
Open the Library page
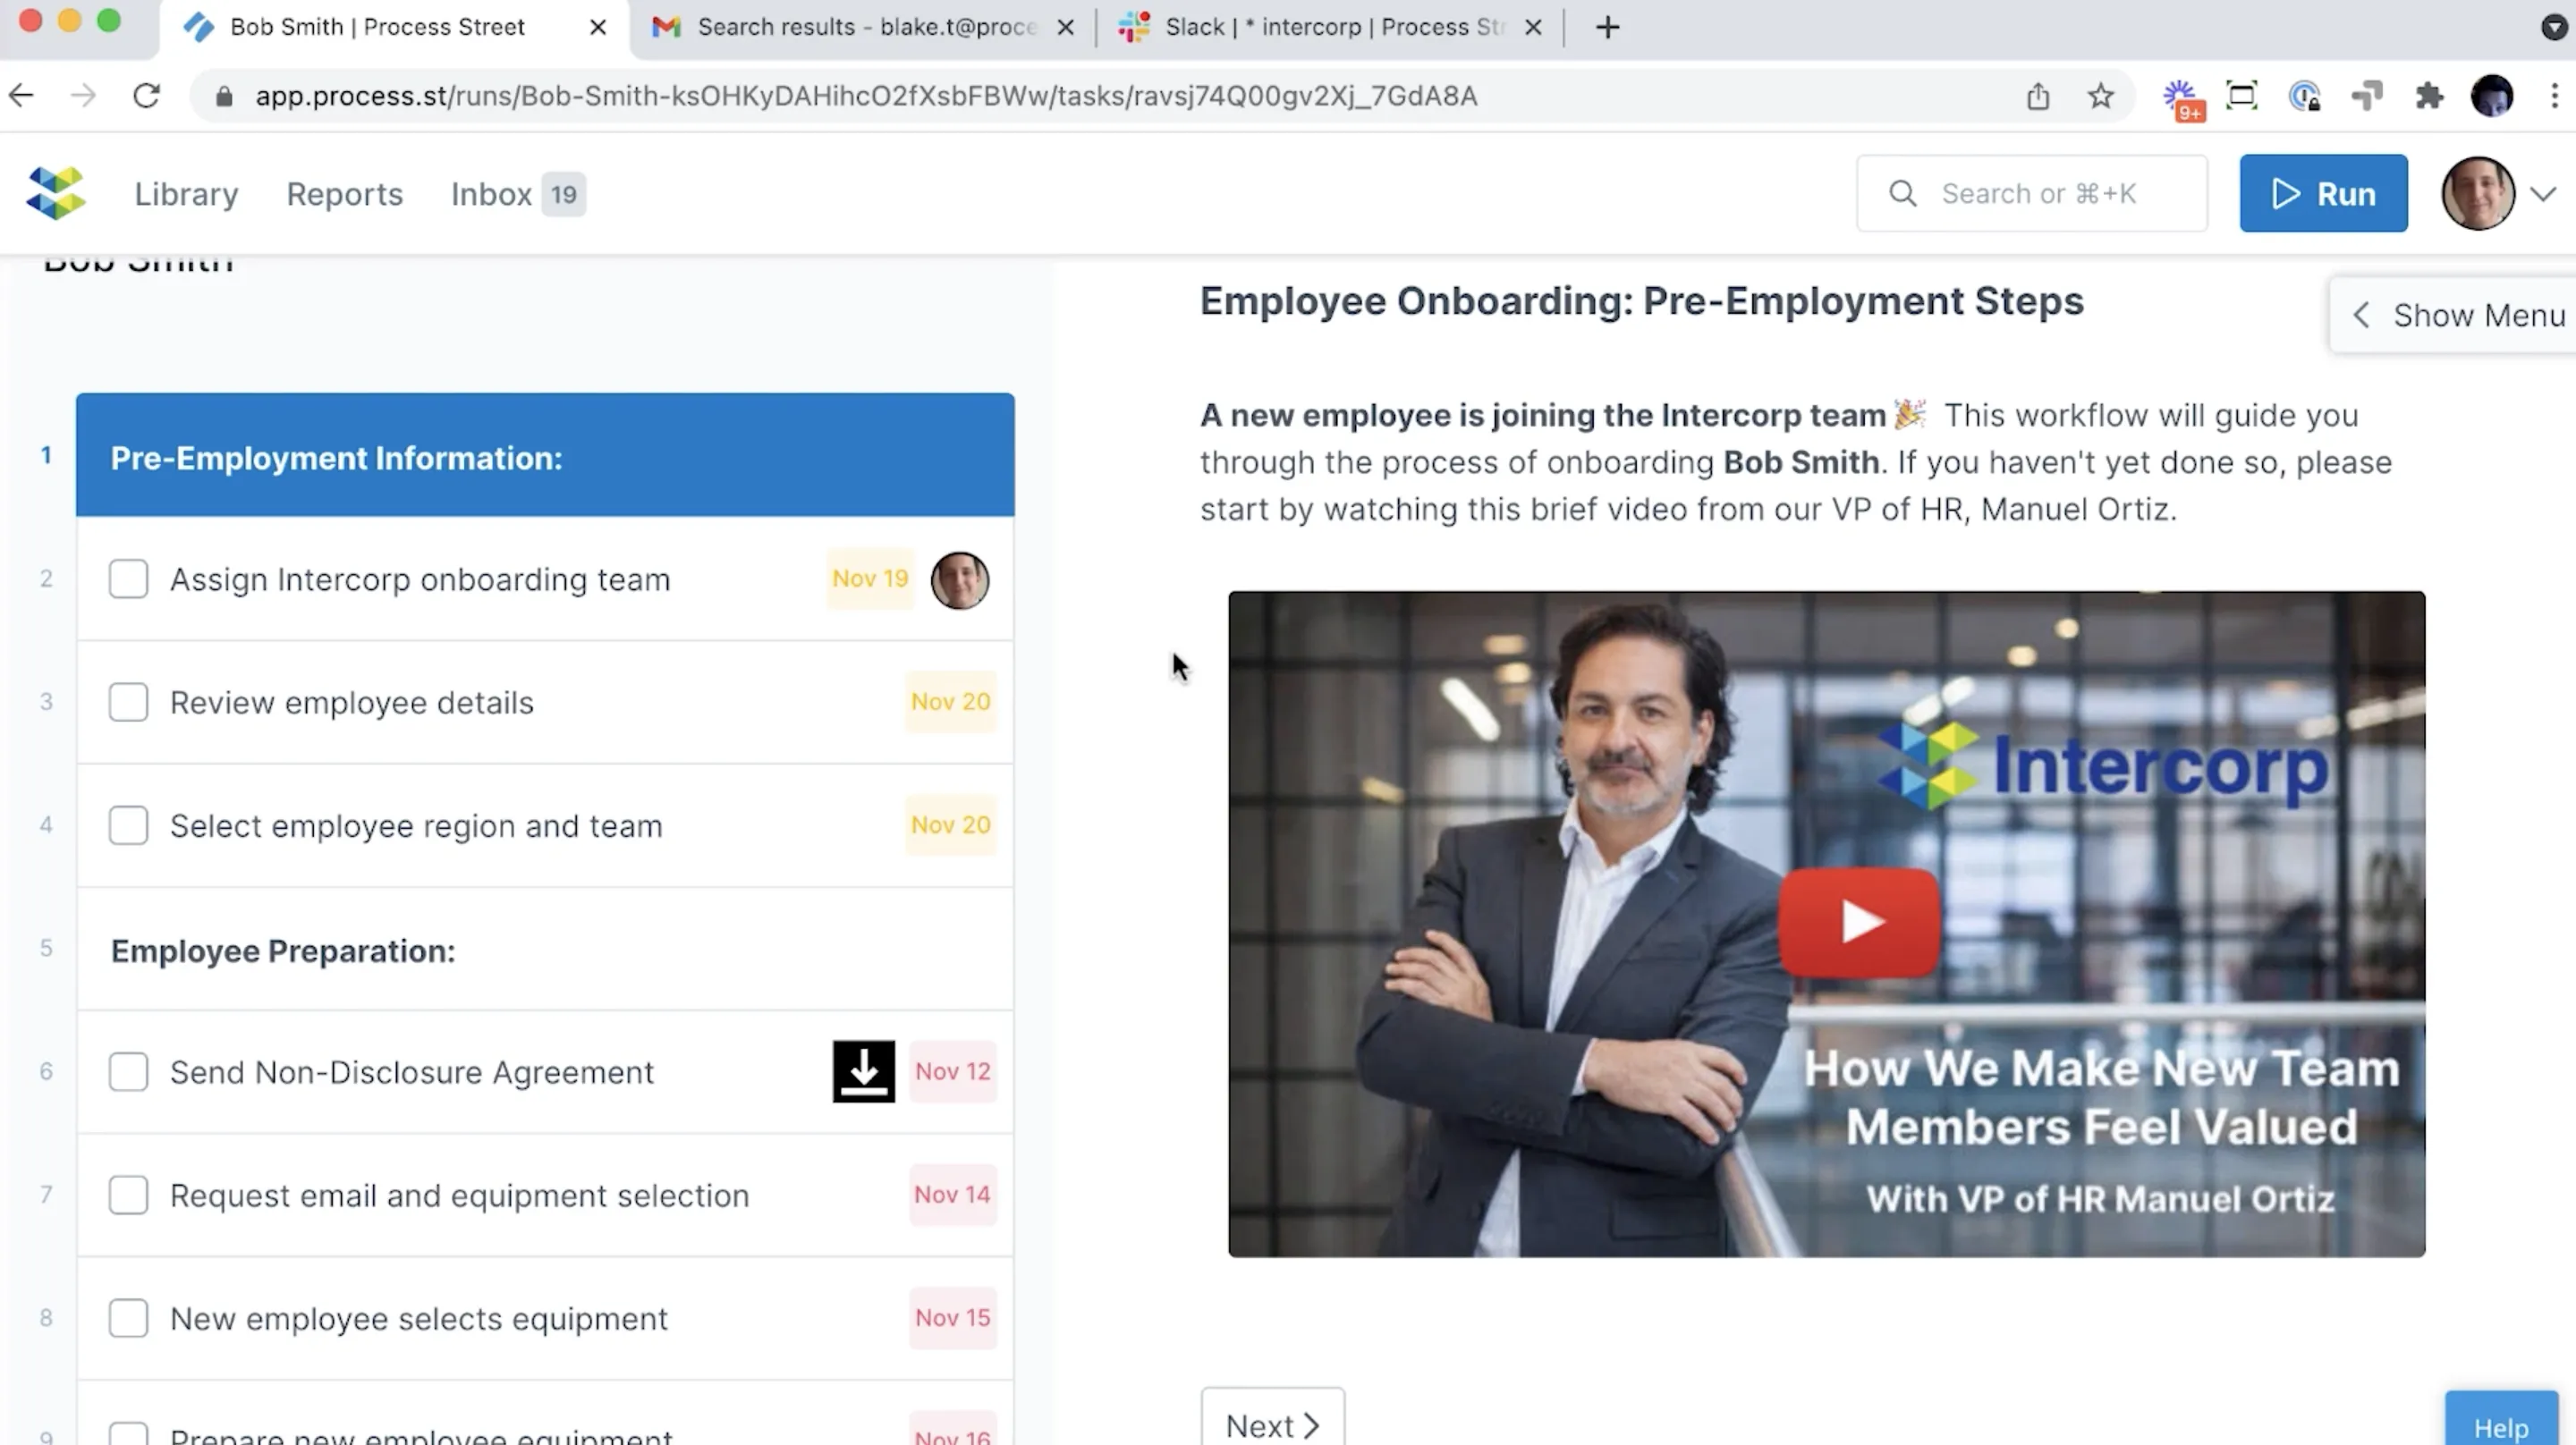pos(186,194)
